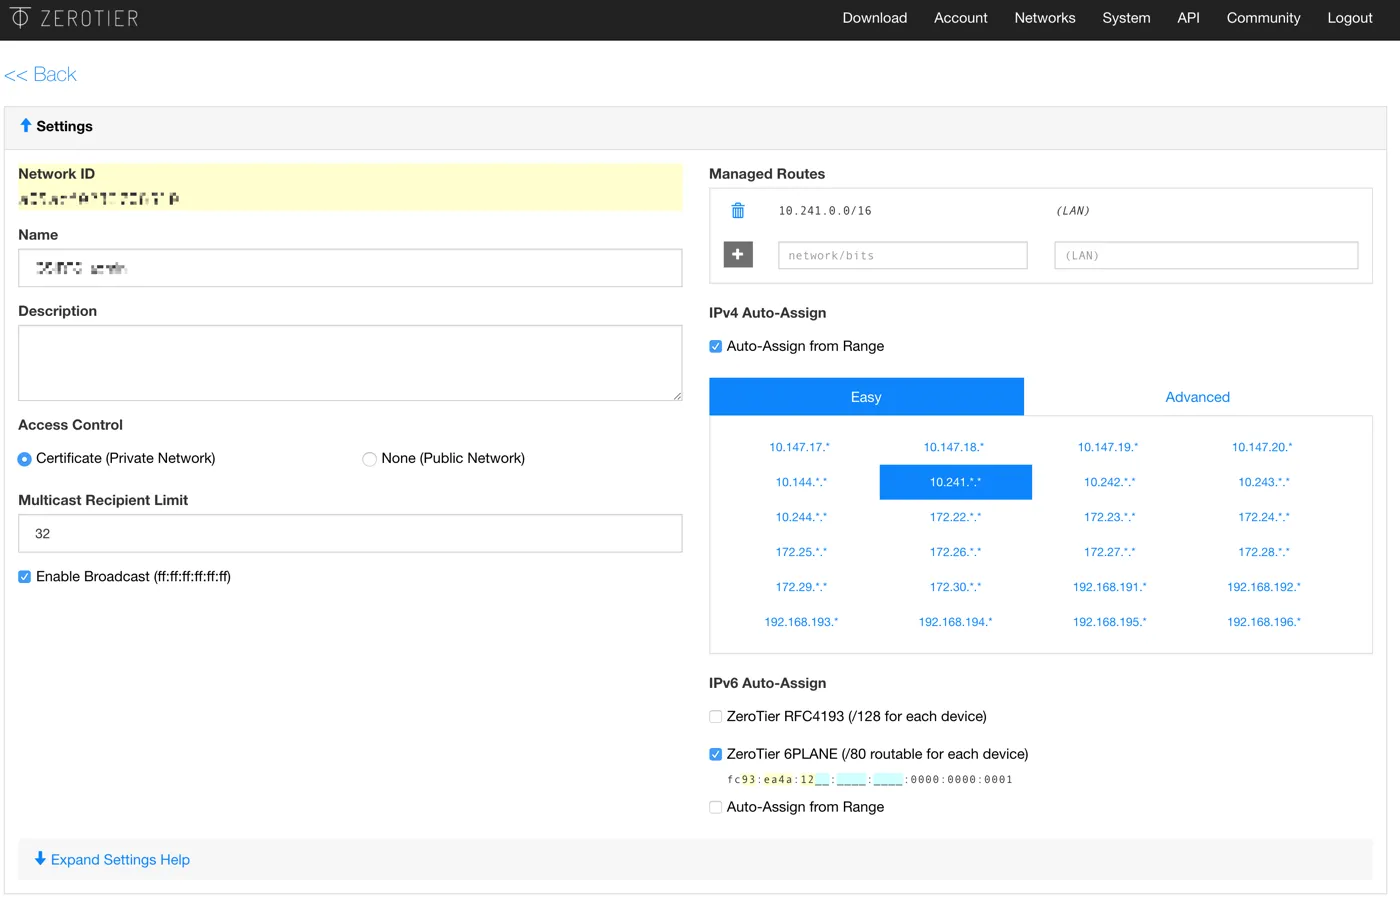This screenshot has height=898, width=1400.
Task: Choose the 10.147.17.* range
Action: (800, 447)
